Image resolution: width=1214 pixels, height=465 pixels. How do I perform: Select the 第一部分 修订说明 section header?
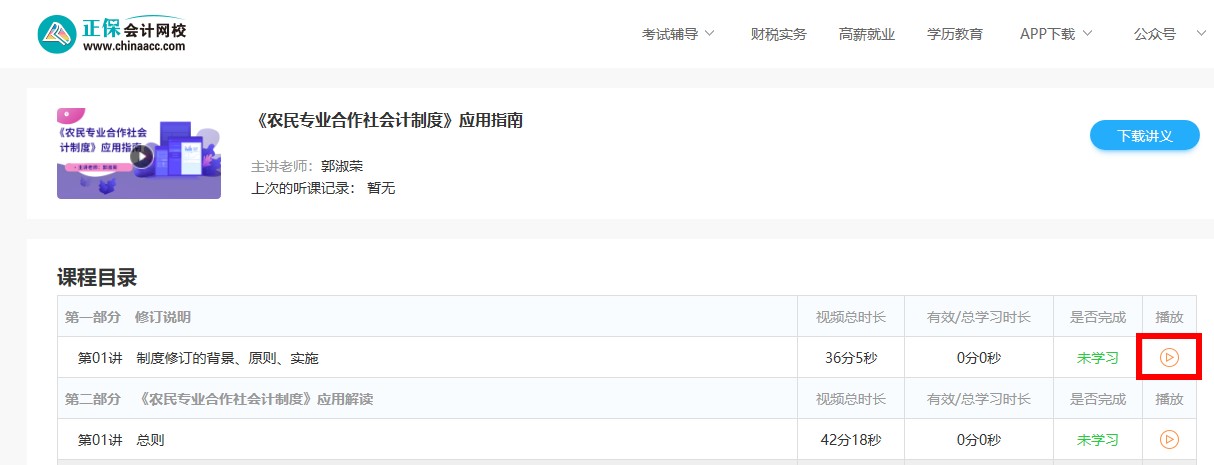pyautogui.click(x=128, y=317)
